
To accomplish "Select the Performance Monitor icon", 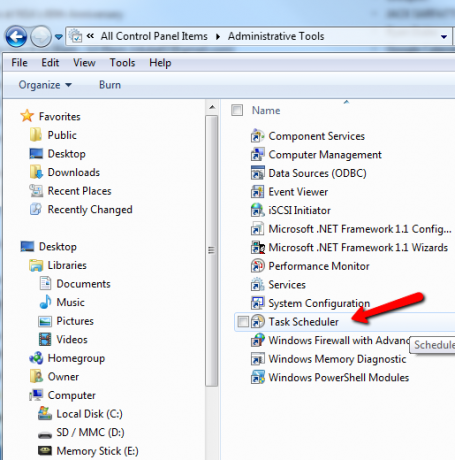I will click(x=258, y=266).
